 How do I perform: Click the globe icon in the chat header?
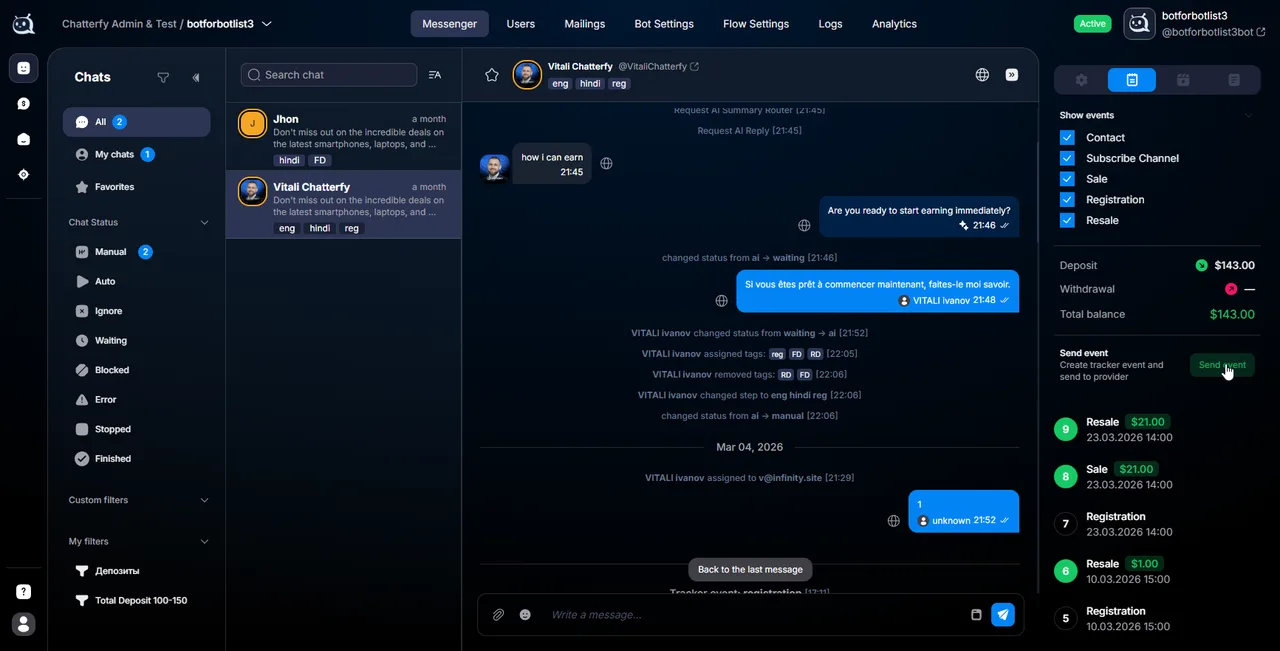tap(982, 75)
